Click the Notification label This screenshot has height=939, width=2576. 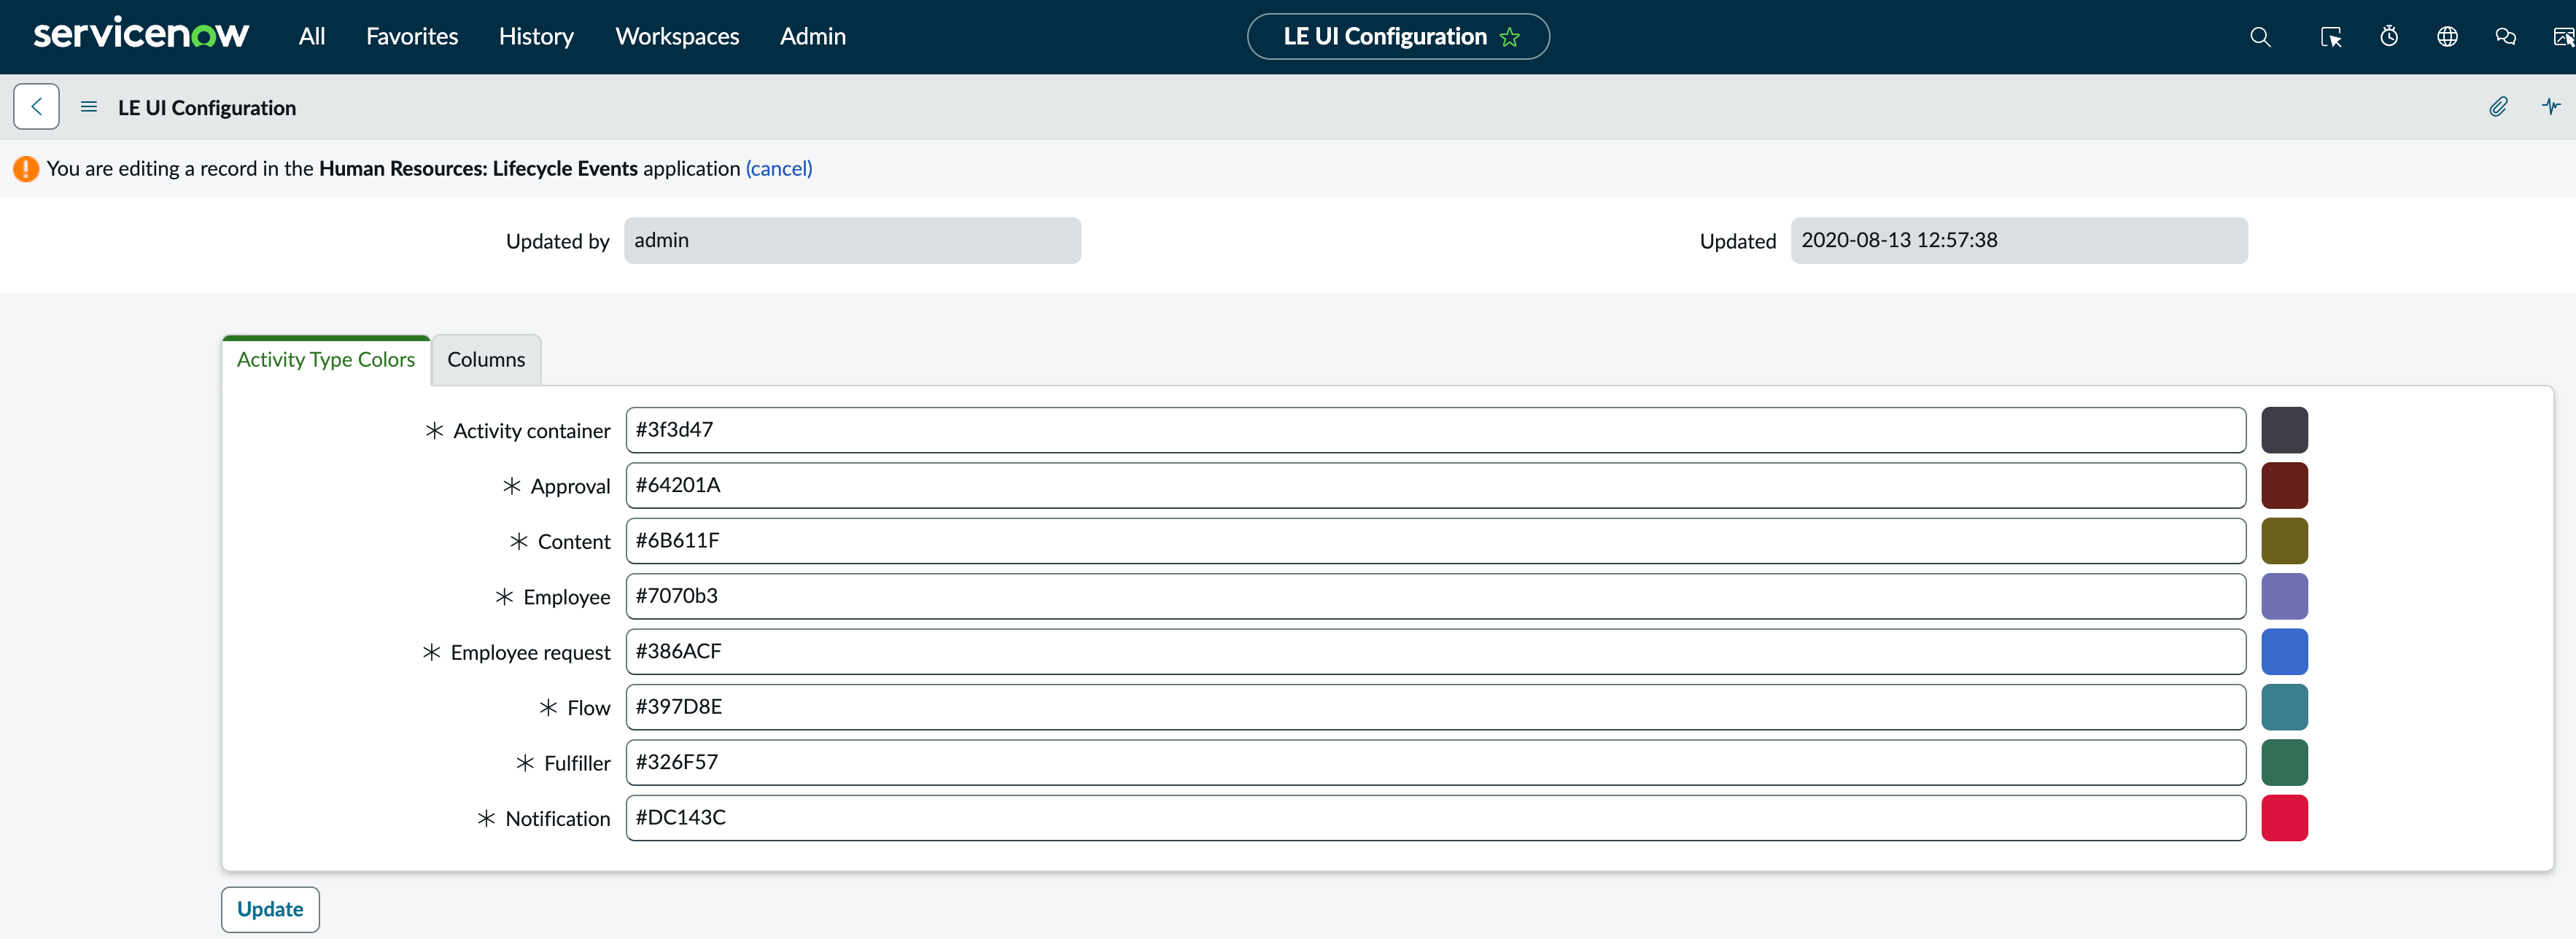pyautogui.click(x=557, y=819)
